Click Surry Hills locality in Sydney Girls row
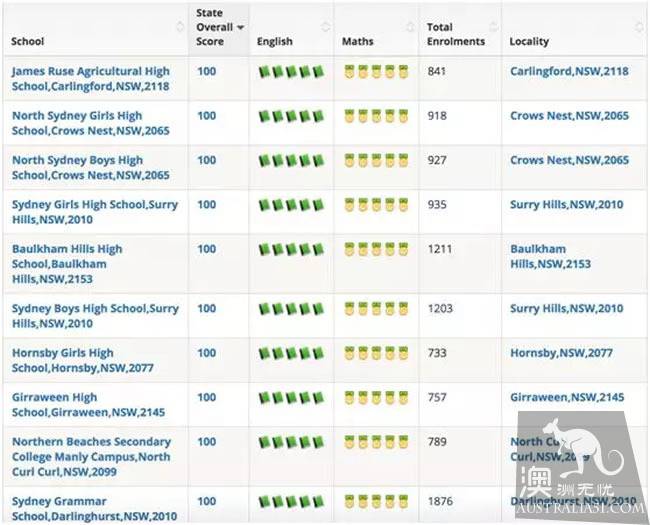Image resolution: width=650 pixels, height=525 pixels. [x=567, y=204]
